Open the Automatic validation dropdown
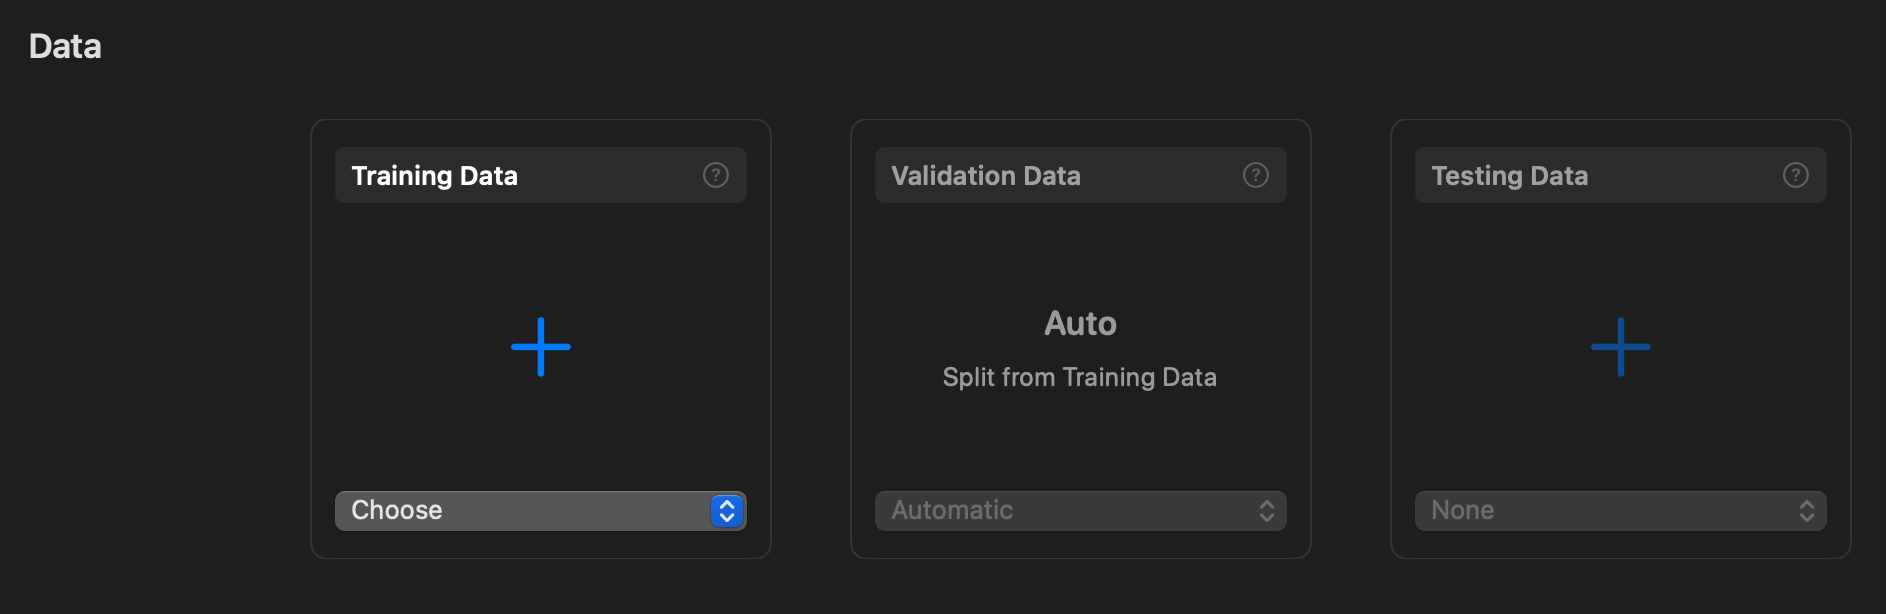 pyautogui.click(x=1060, y=511)
